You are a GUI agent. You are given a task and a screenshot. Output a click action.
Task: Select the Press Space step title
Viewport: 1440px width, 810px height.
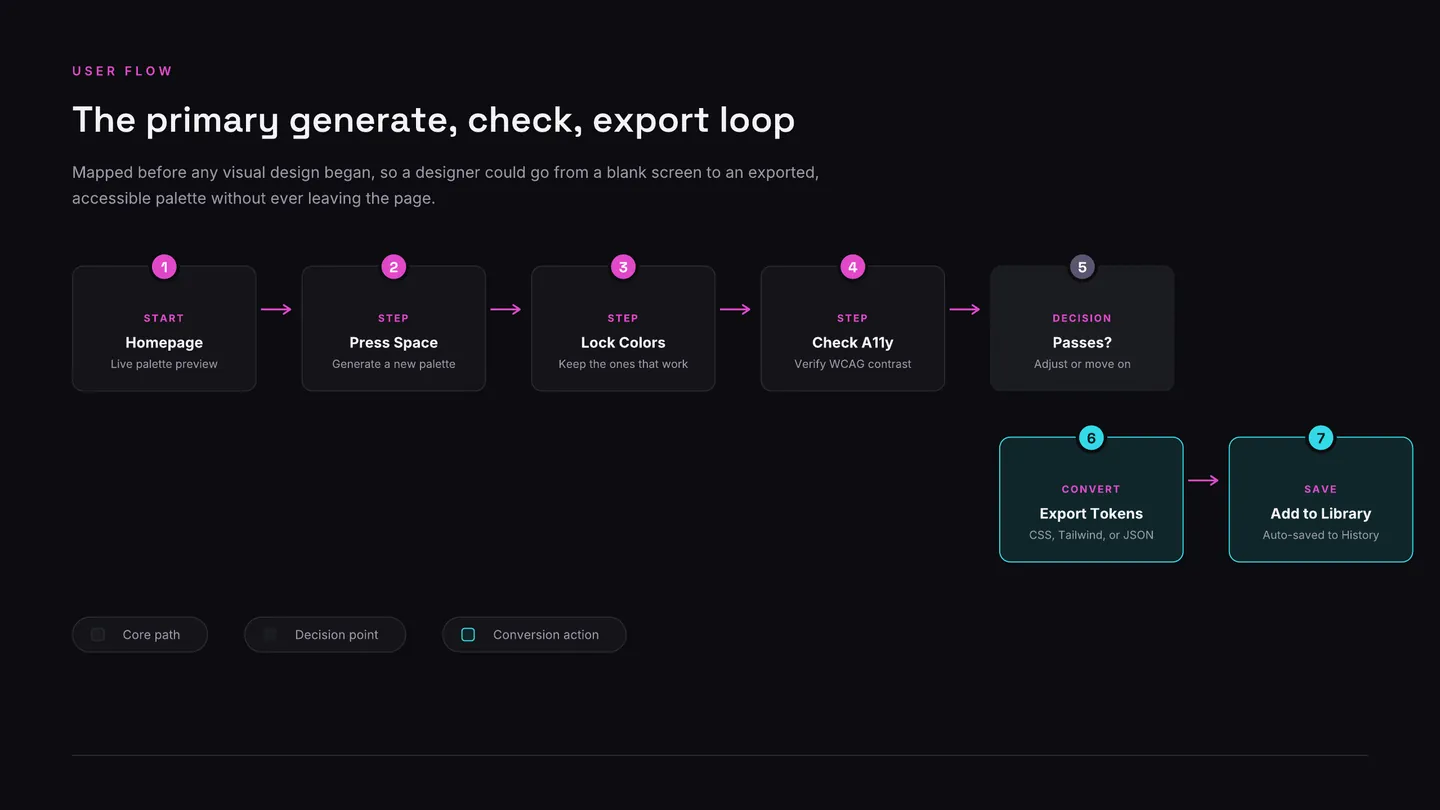pyautogui.click(x=394, y=342)
